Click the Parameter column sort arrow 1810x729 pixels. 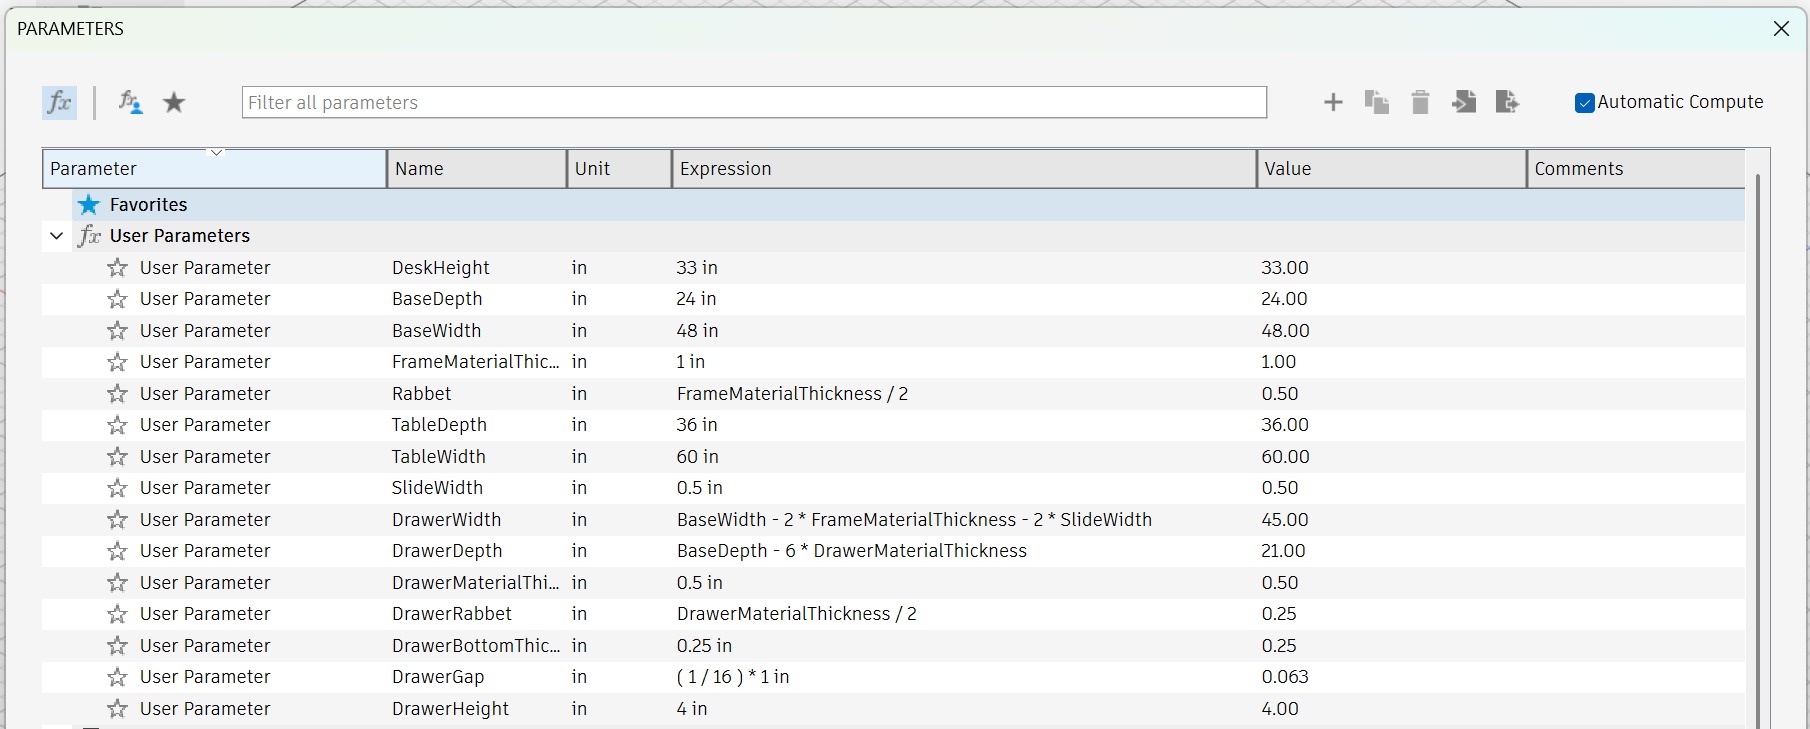(x=216, y=153)
